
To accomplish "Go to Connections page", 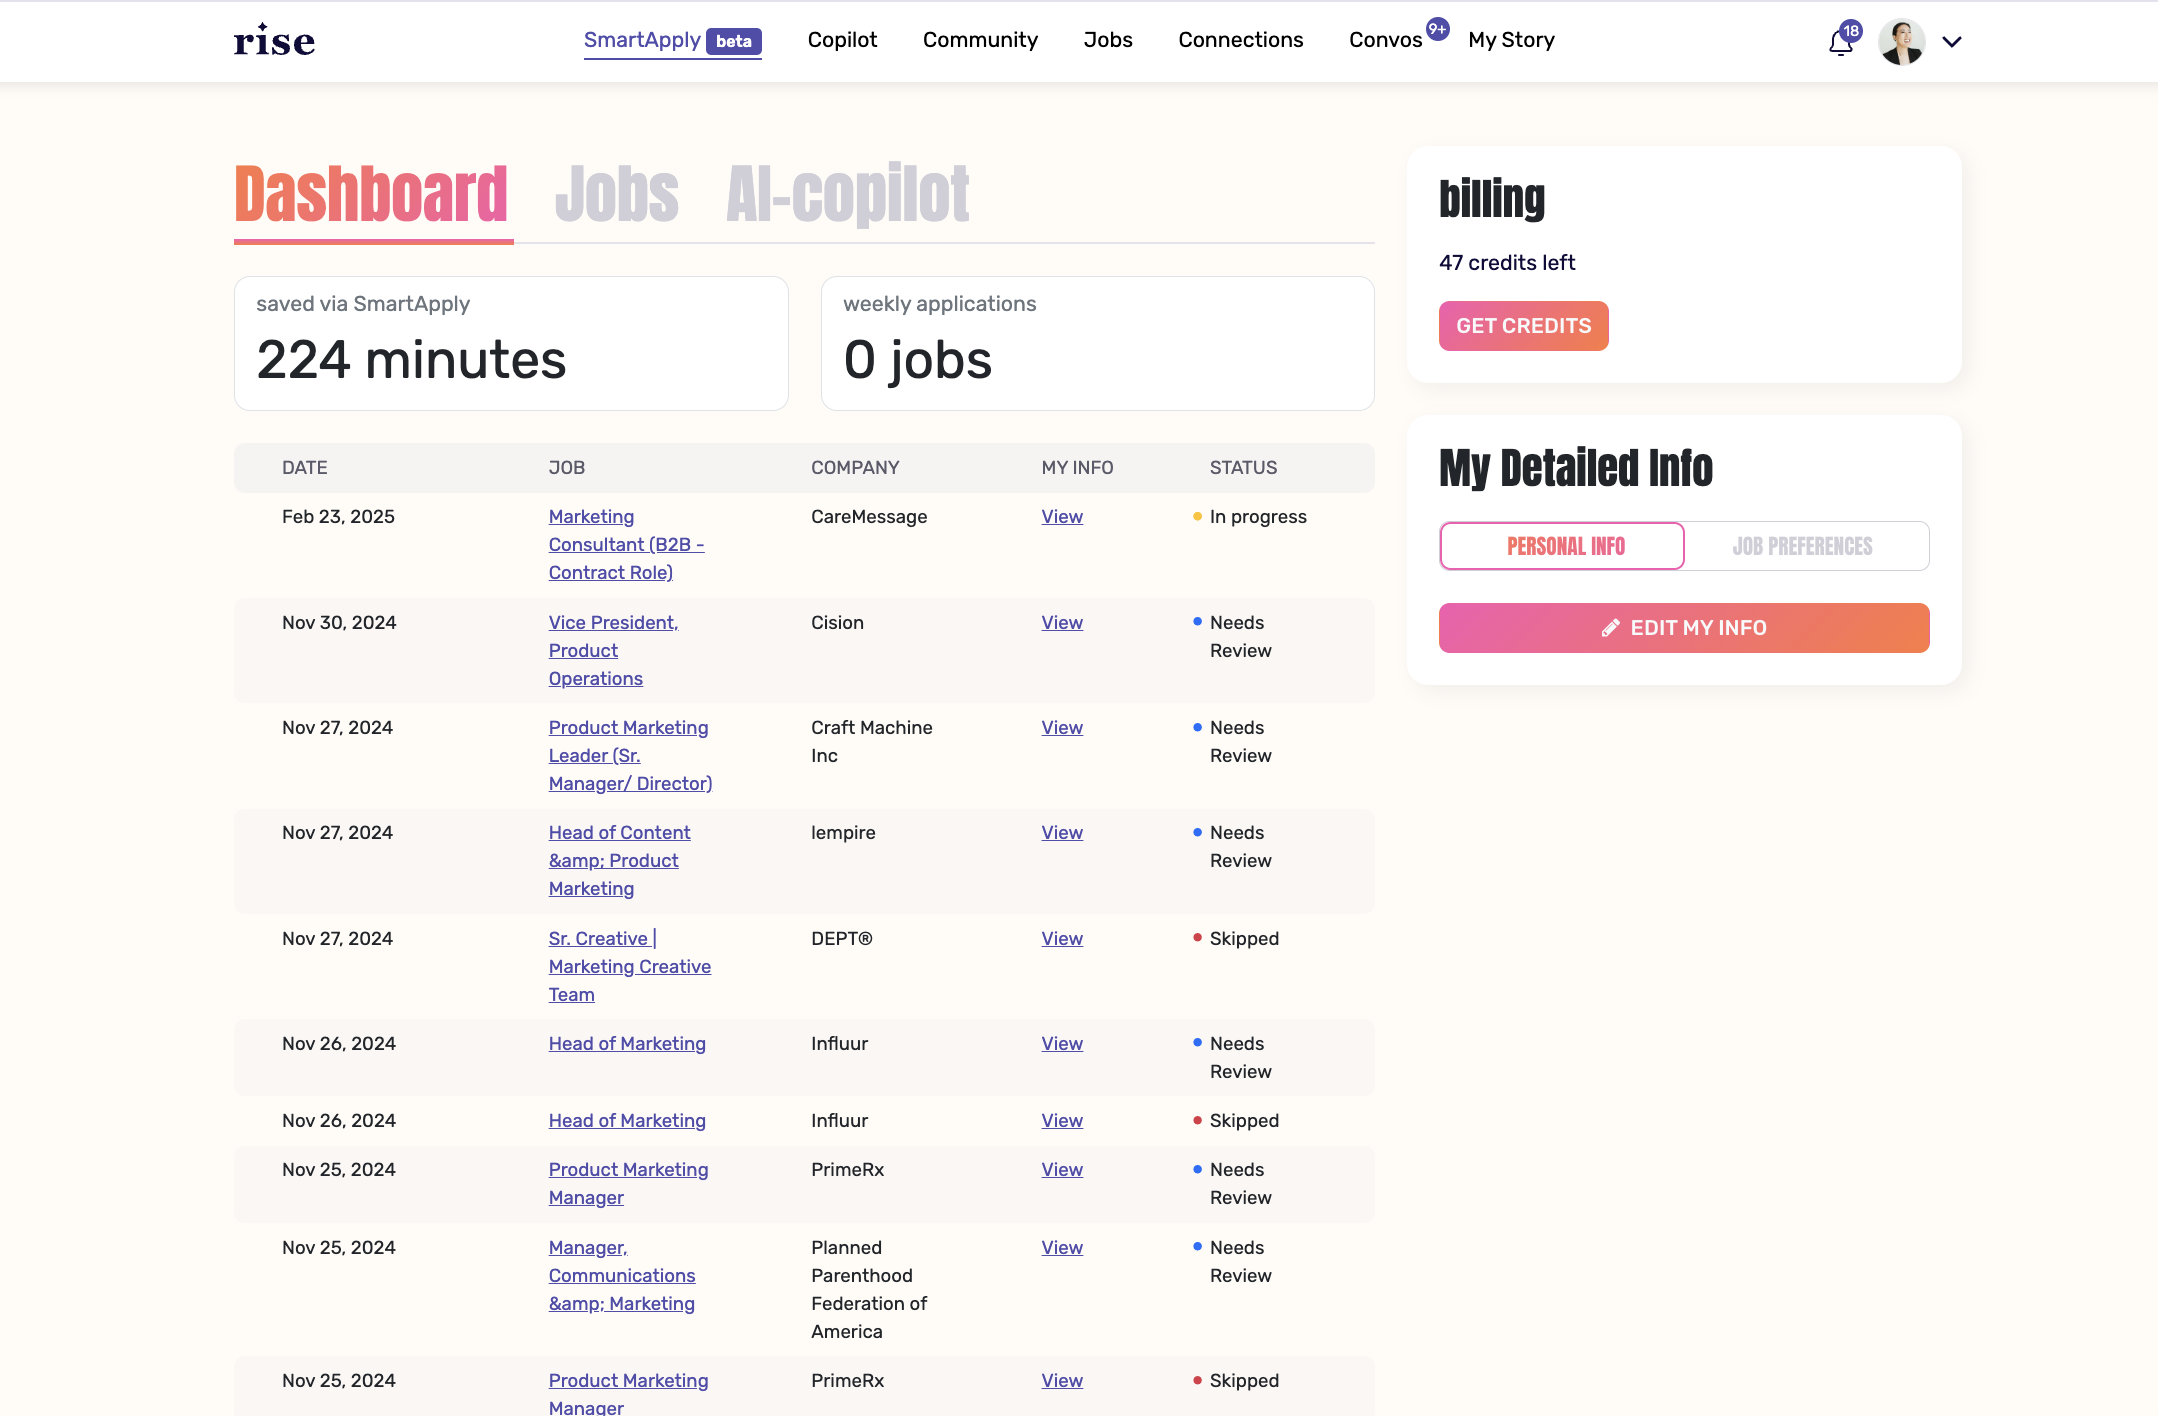I will (1240, 40).
